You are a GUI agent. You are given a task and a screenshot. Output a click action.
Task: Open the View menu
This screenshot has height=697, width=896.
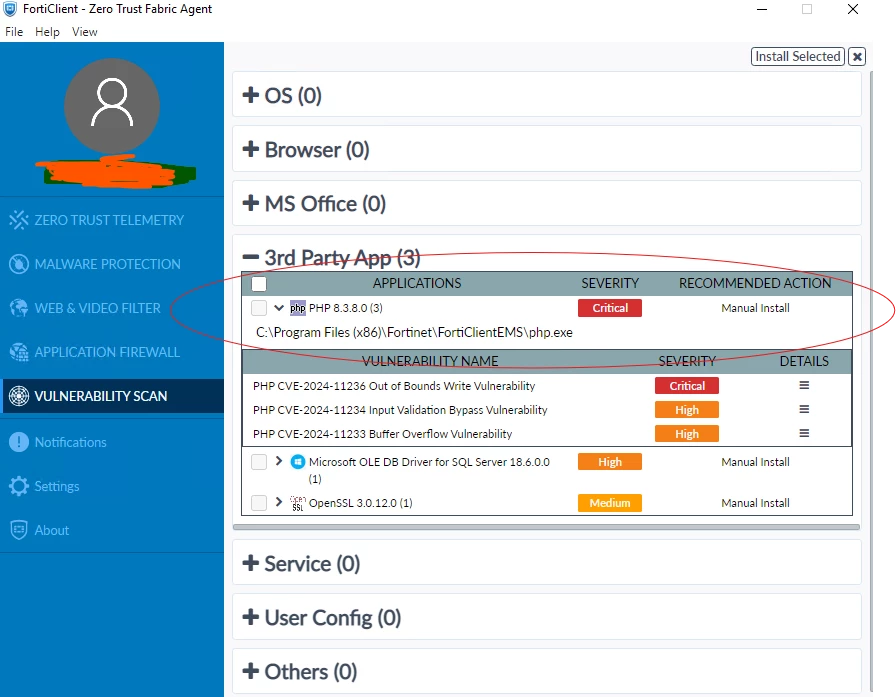pyautogui.click(x=85, y=32)
